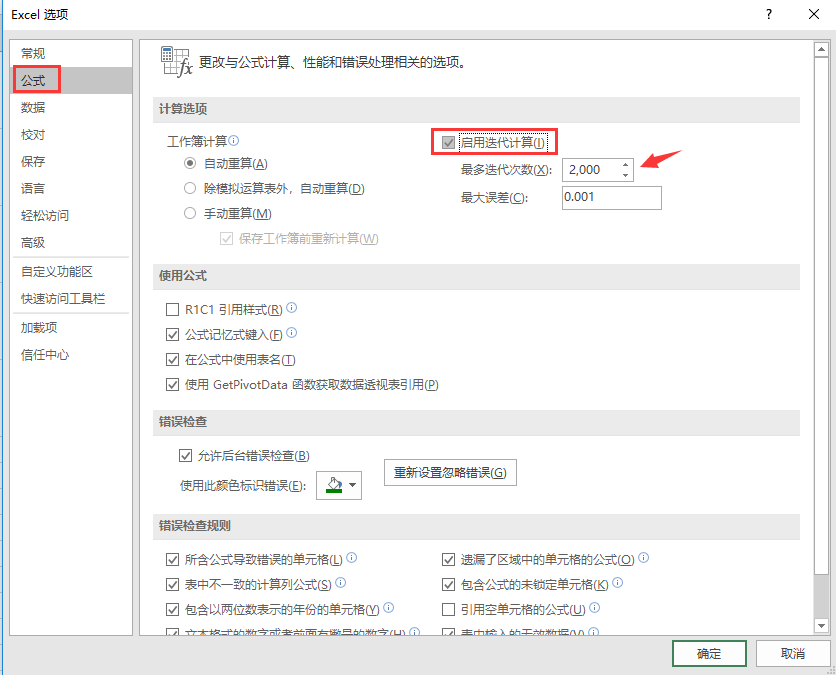
Task: Open the 快速访问工具栏 category
Action: (70, 299)
